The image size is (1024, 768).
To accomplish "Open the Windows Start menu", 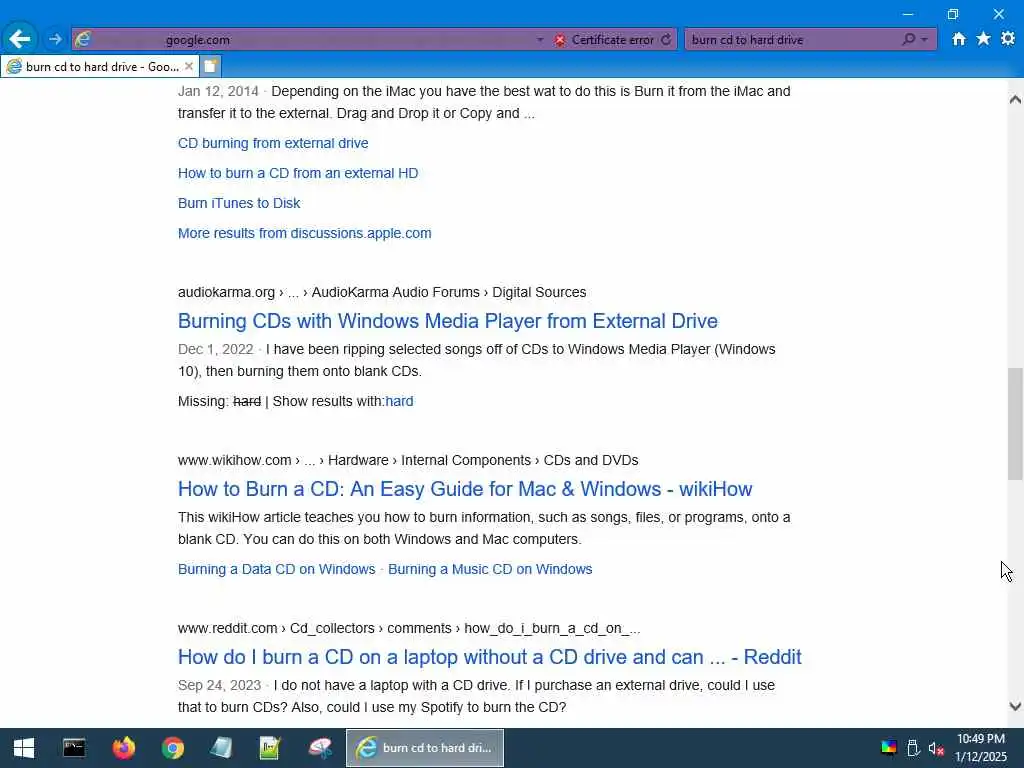I will pyautogui.click(x=24, y=748).
